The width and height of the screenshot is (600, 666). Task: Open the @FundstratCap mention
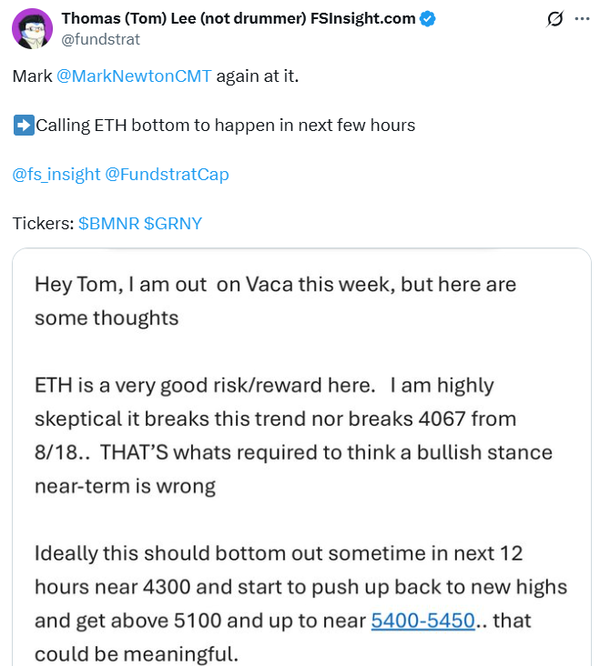pyautogui.click(x=167, y=174)
